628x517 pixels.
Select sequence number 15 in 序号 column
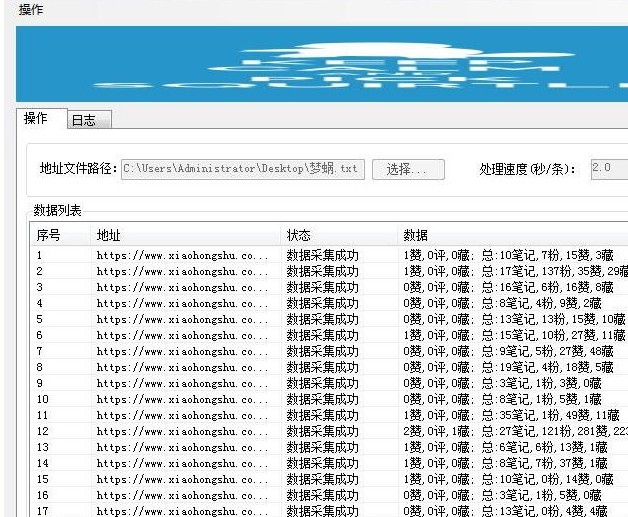point(43,479)
